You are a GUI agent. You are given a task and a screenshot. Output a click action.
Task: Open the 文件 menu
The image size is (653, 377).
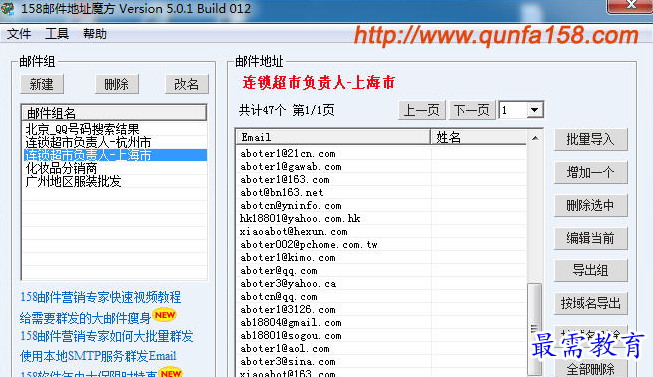click(x=19, y=34)
